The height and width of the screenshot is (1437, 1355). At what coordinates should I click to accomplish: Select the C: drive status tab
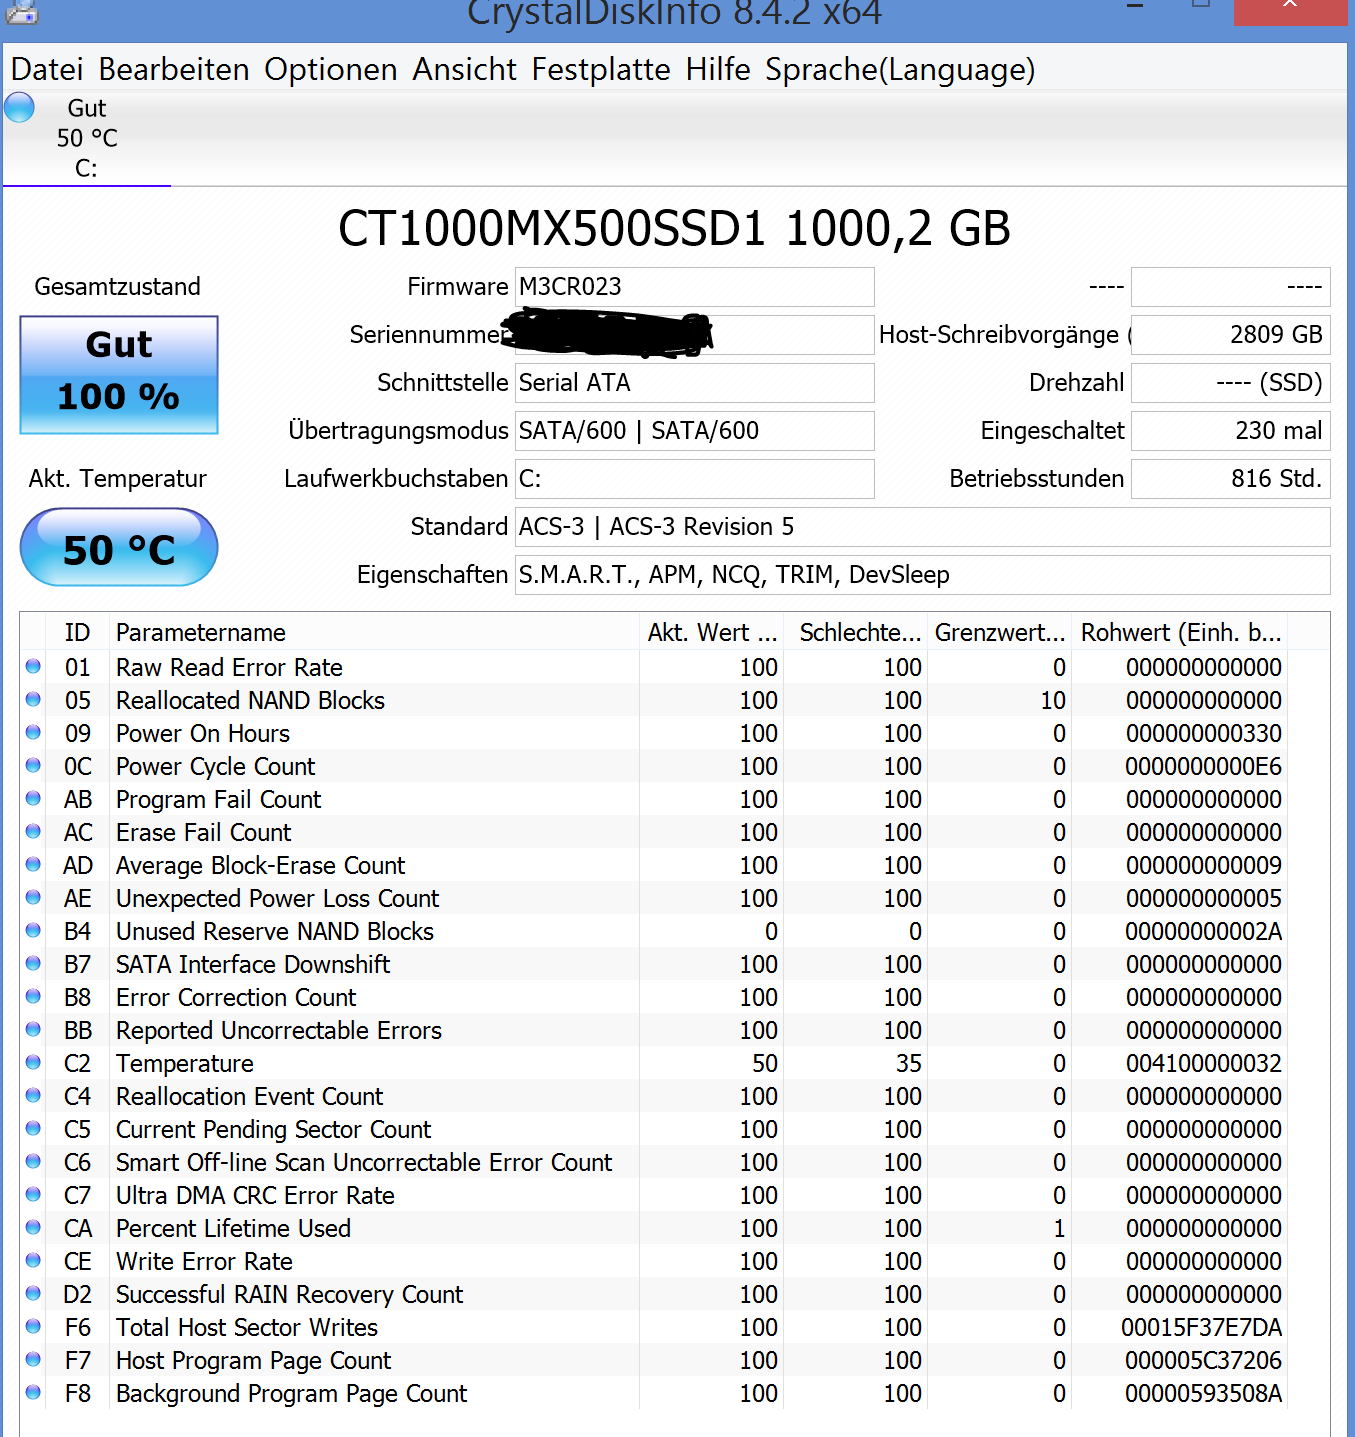pyautogui.click(x=87, y=138)
